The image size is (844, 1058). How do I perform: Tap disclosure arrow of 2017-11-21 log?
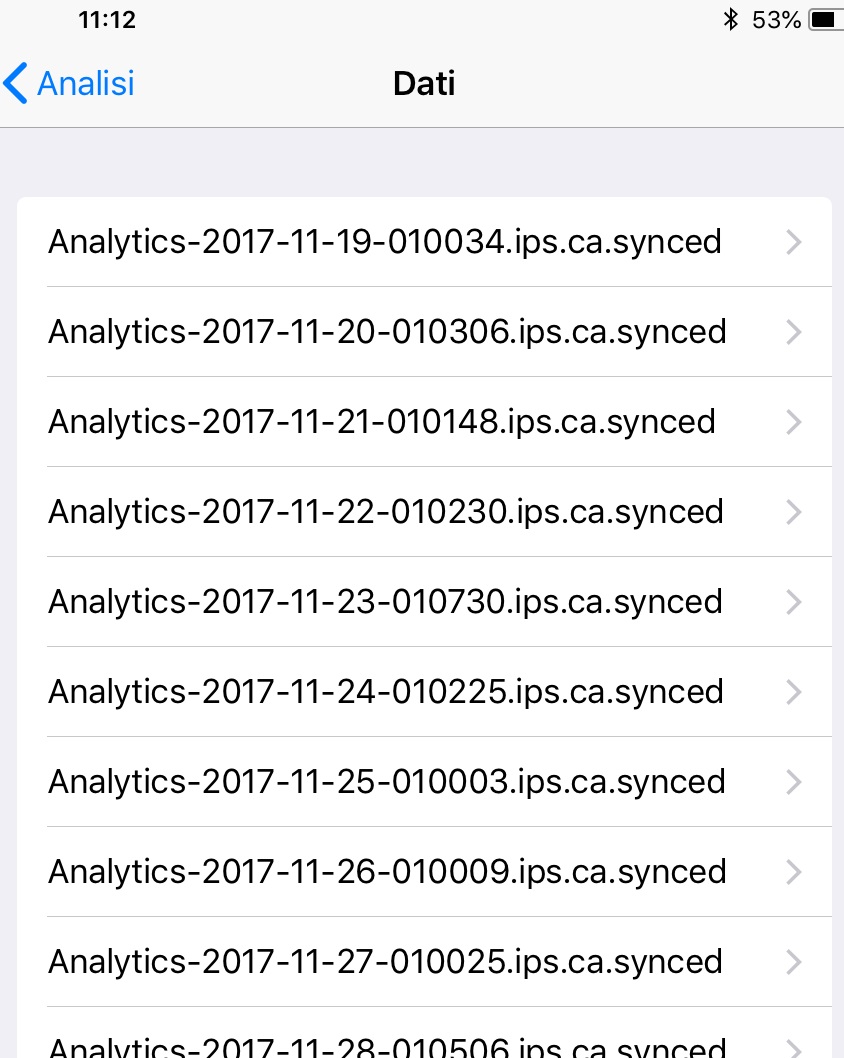[x=794, y=422]
